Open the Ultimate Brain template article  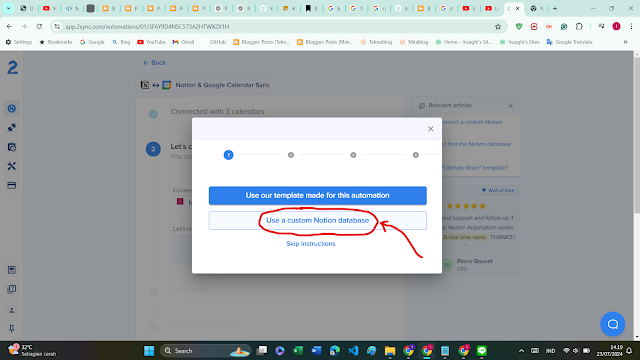[x=475, y=168]
